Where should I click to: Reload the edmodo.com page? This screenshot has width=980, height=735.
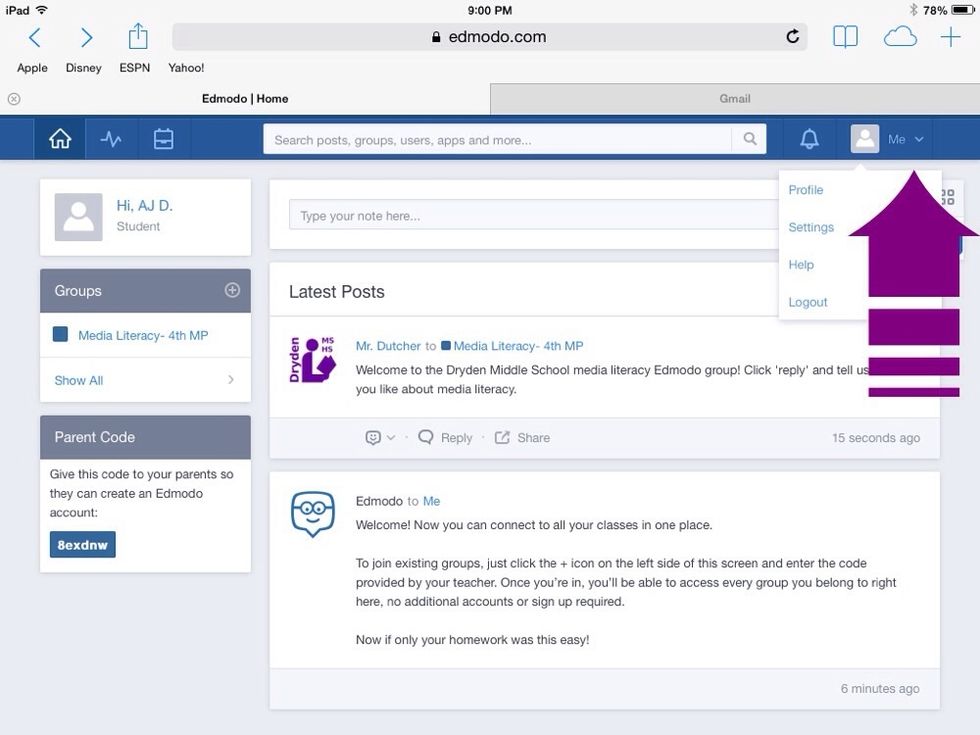(793, 37)
